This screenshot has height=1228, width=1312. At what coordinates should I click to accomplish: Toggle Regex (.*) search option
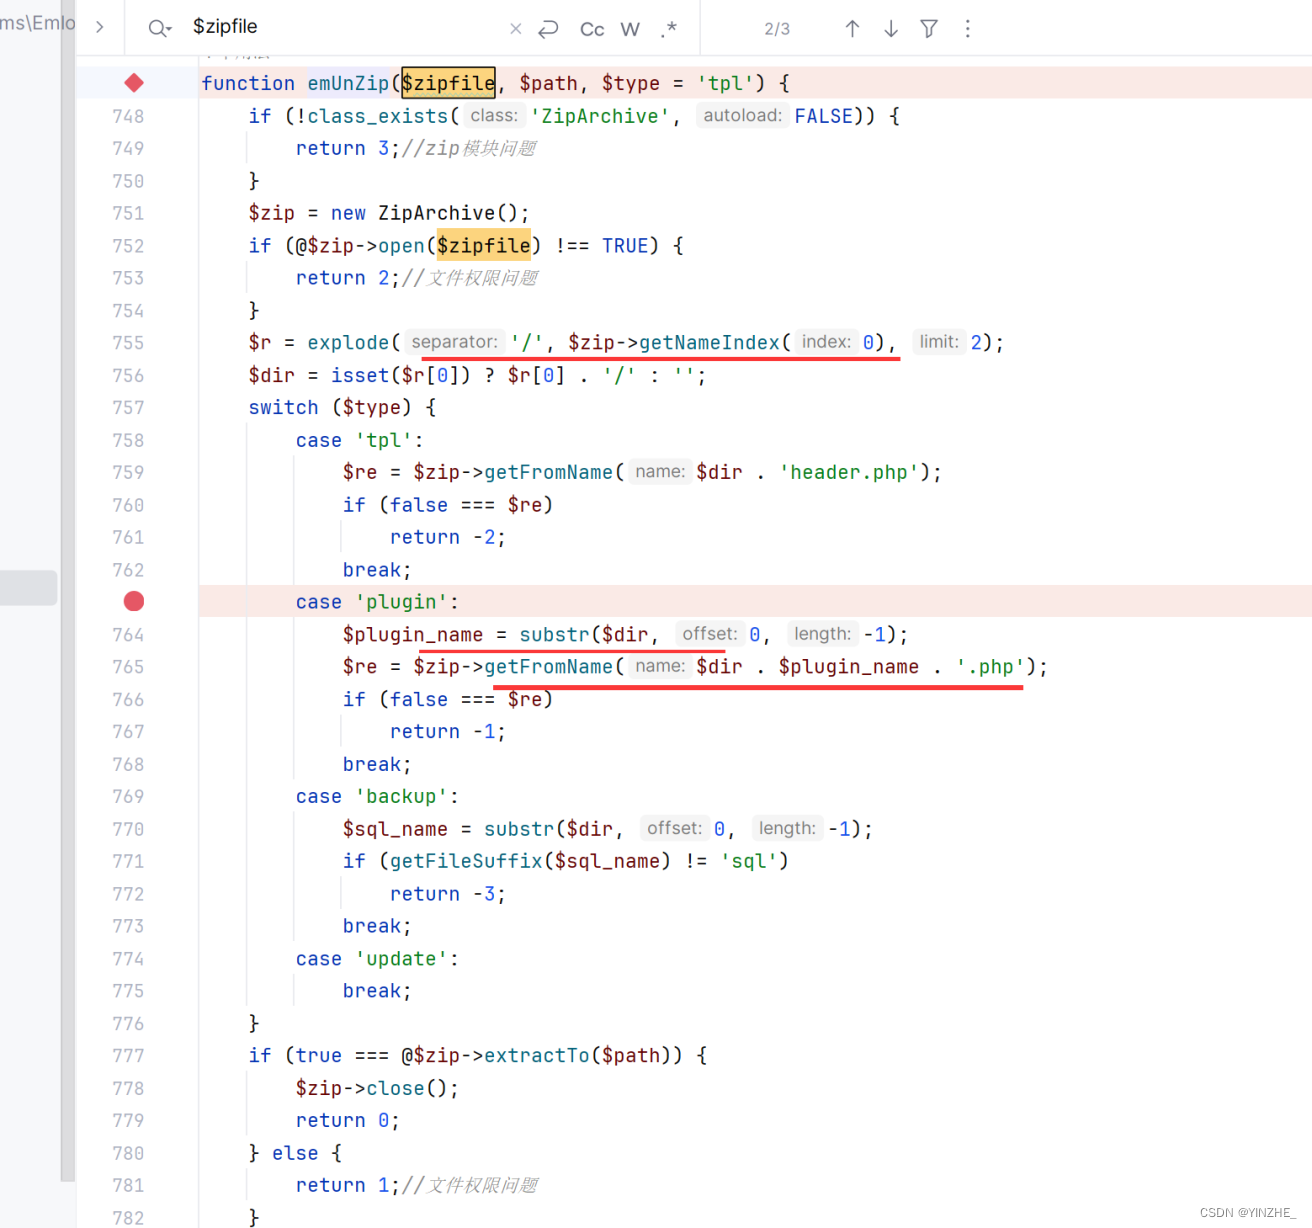pyautogui.click(x=669, y=29)
